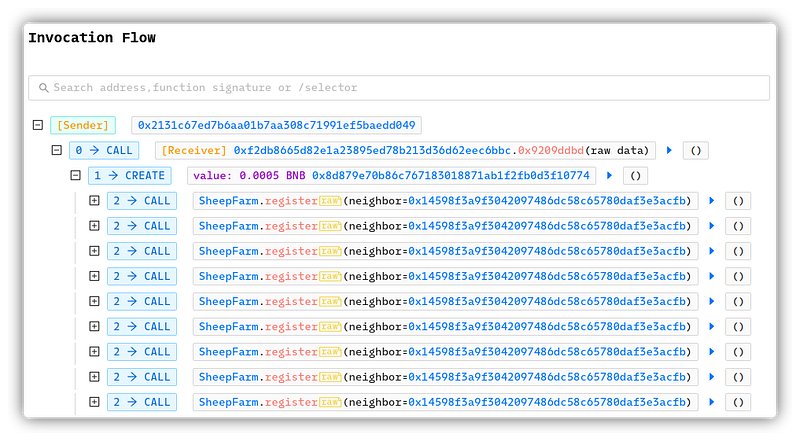Expand the bottom-most SheepFarm.register call row

[x=94, y=402]
